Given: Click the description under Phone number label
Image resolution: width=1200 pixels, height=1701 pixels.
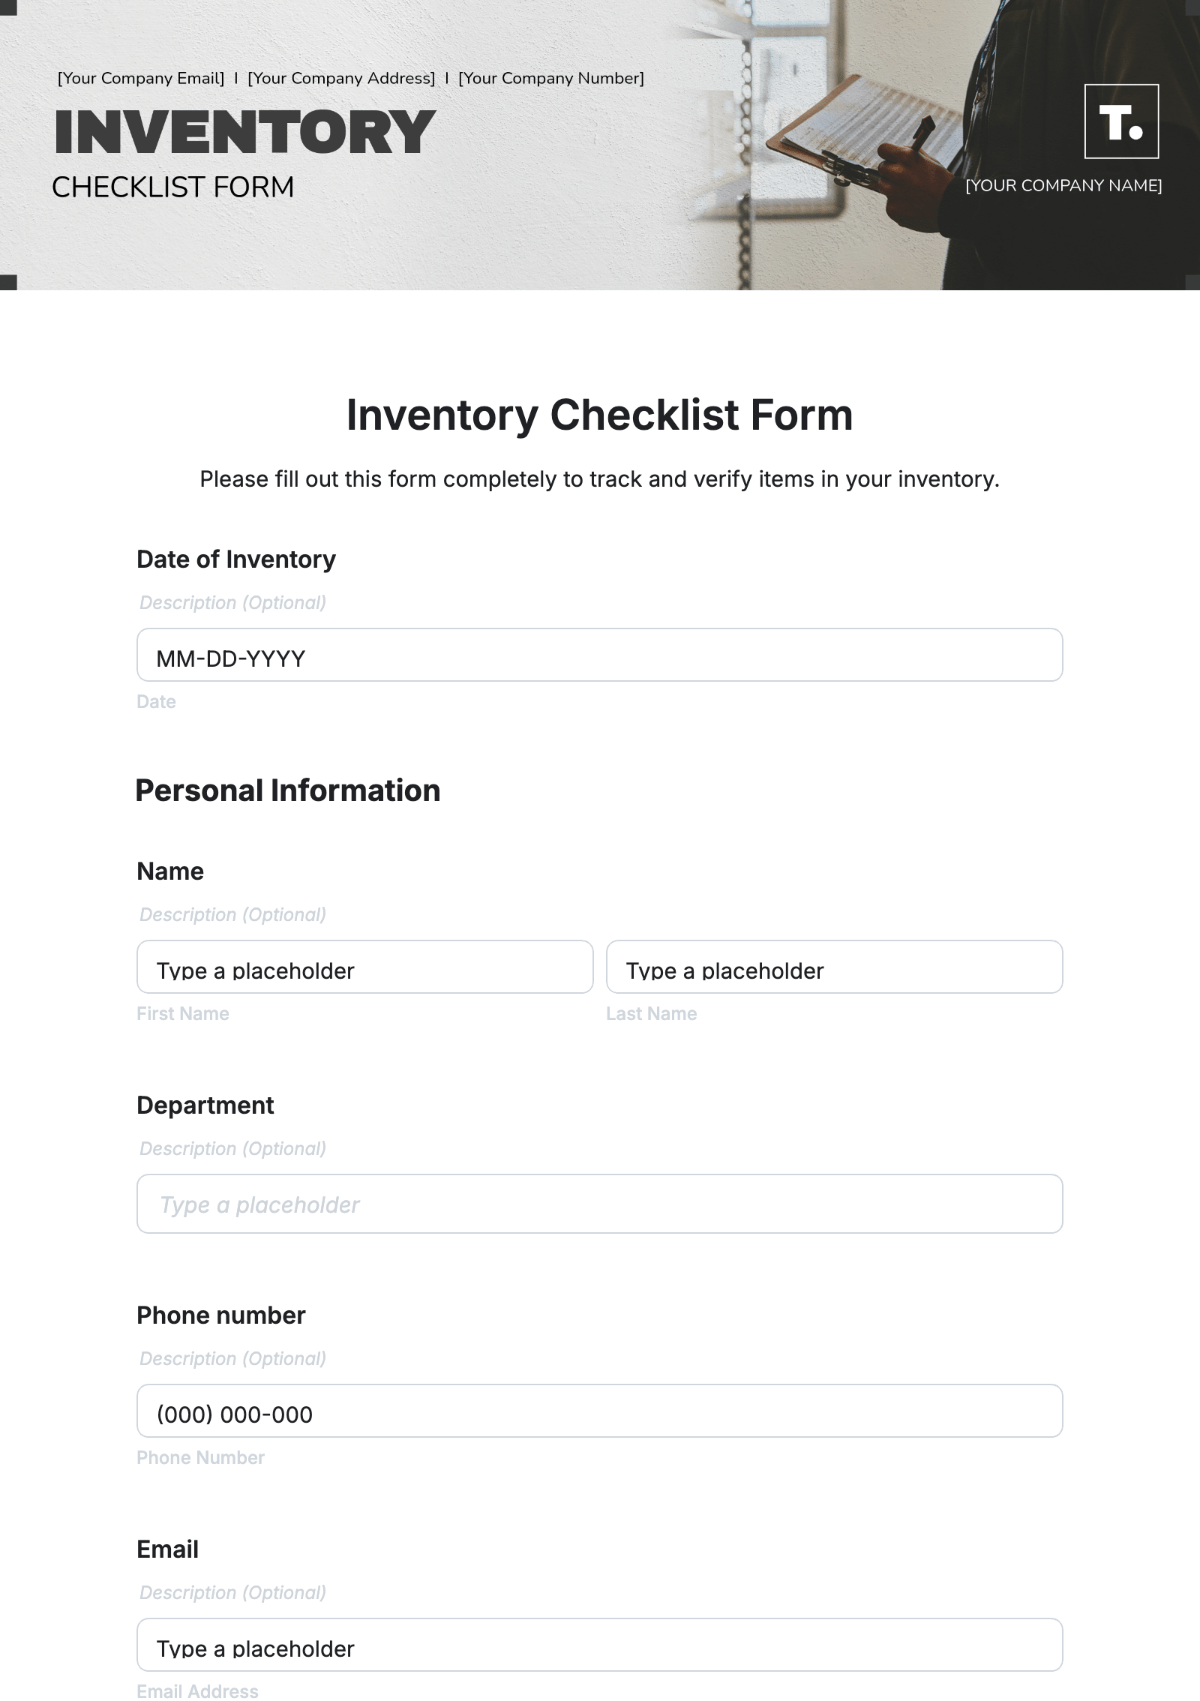Looking at the screenshot, I should (232, 1359).
